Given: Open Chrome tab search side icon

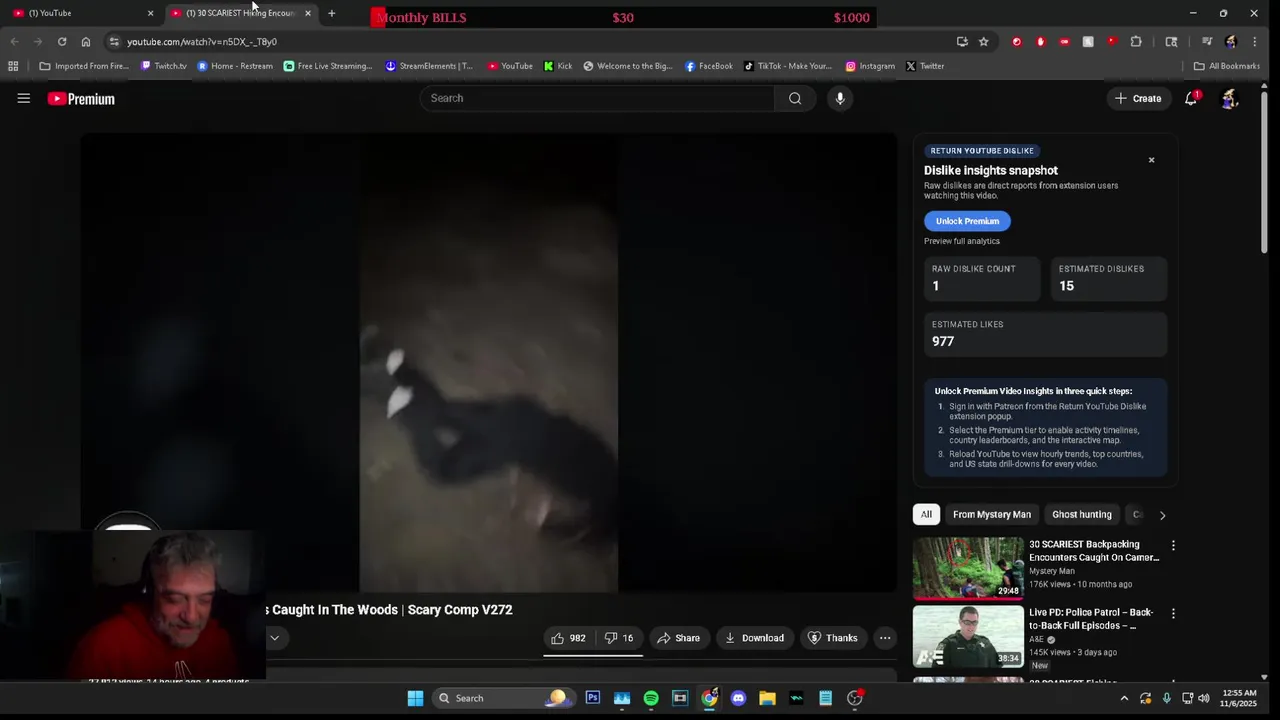Looking at the screenshot, I should [x=1171, y=42].
